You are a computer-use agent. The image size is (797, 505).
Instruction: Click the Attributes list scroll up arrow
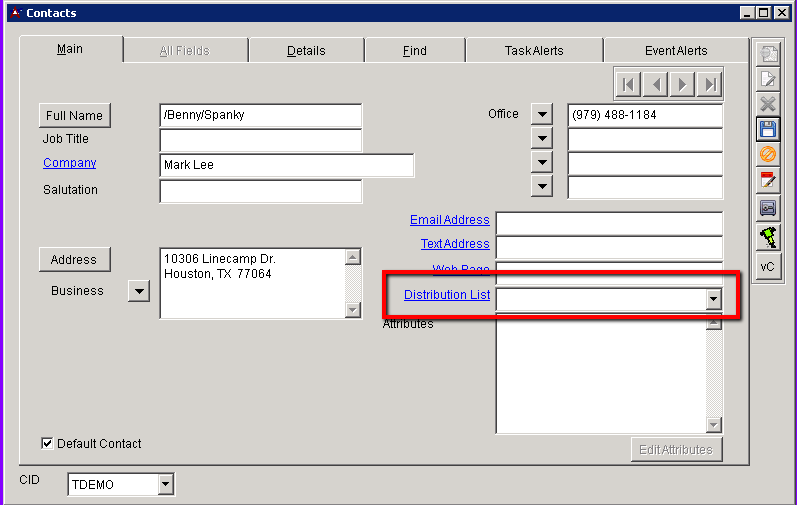[x=714, y=324]
